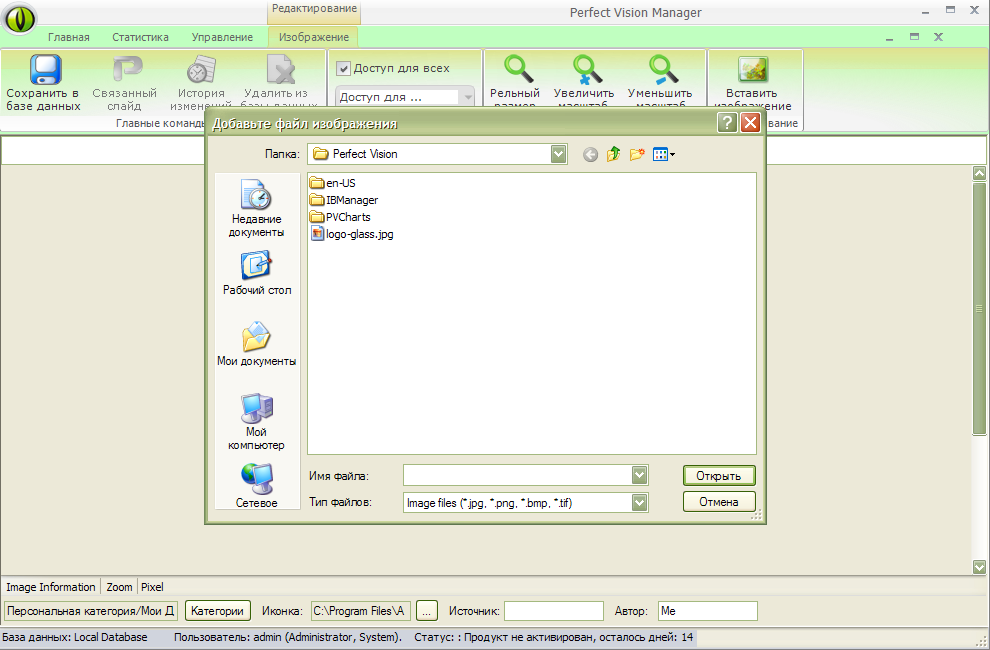Open the view menu icon in dialog
Screen dimensions: 990x650
[x=664, y=154]
